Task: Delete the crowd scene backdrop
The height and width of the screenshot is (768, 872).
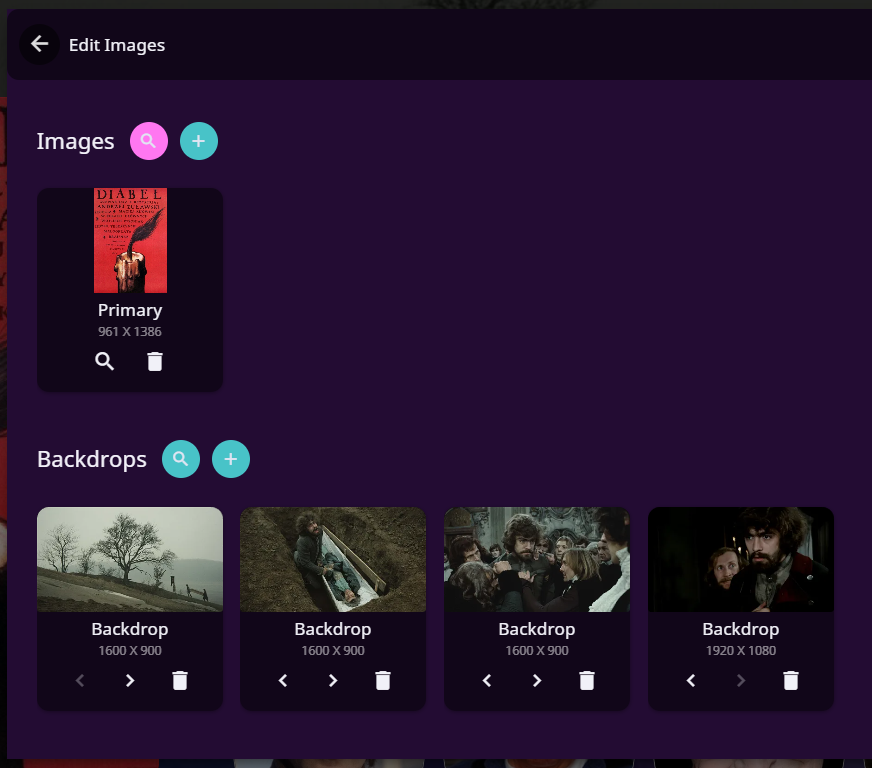Action: click(587, 681)
